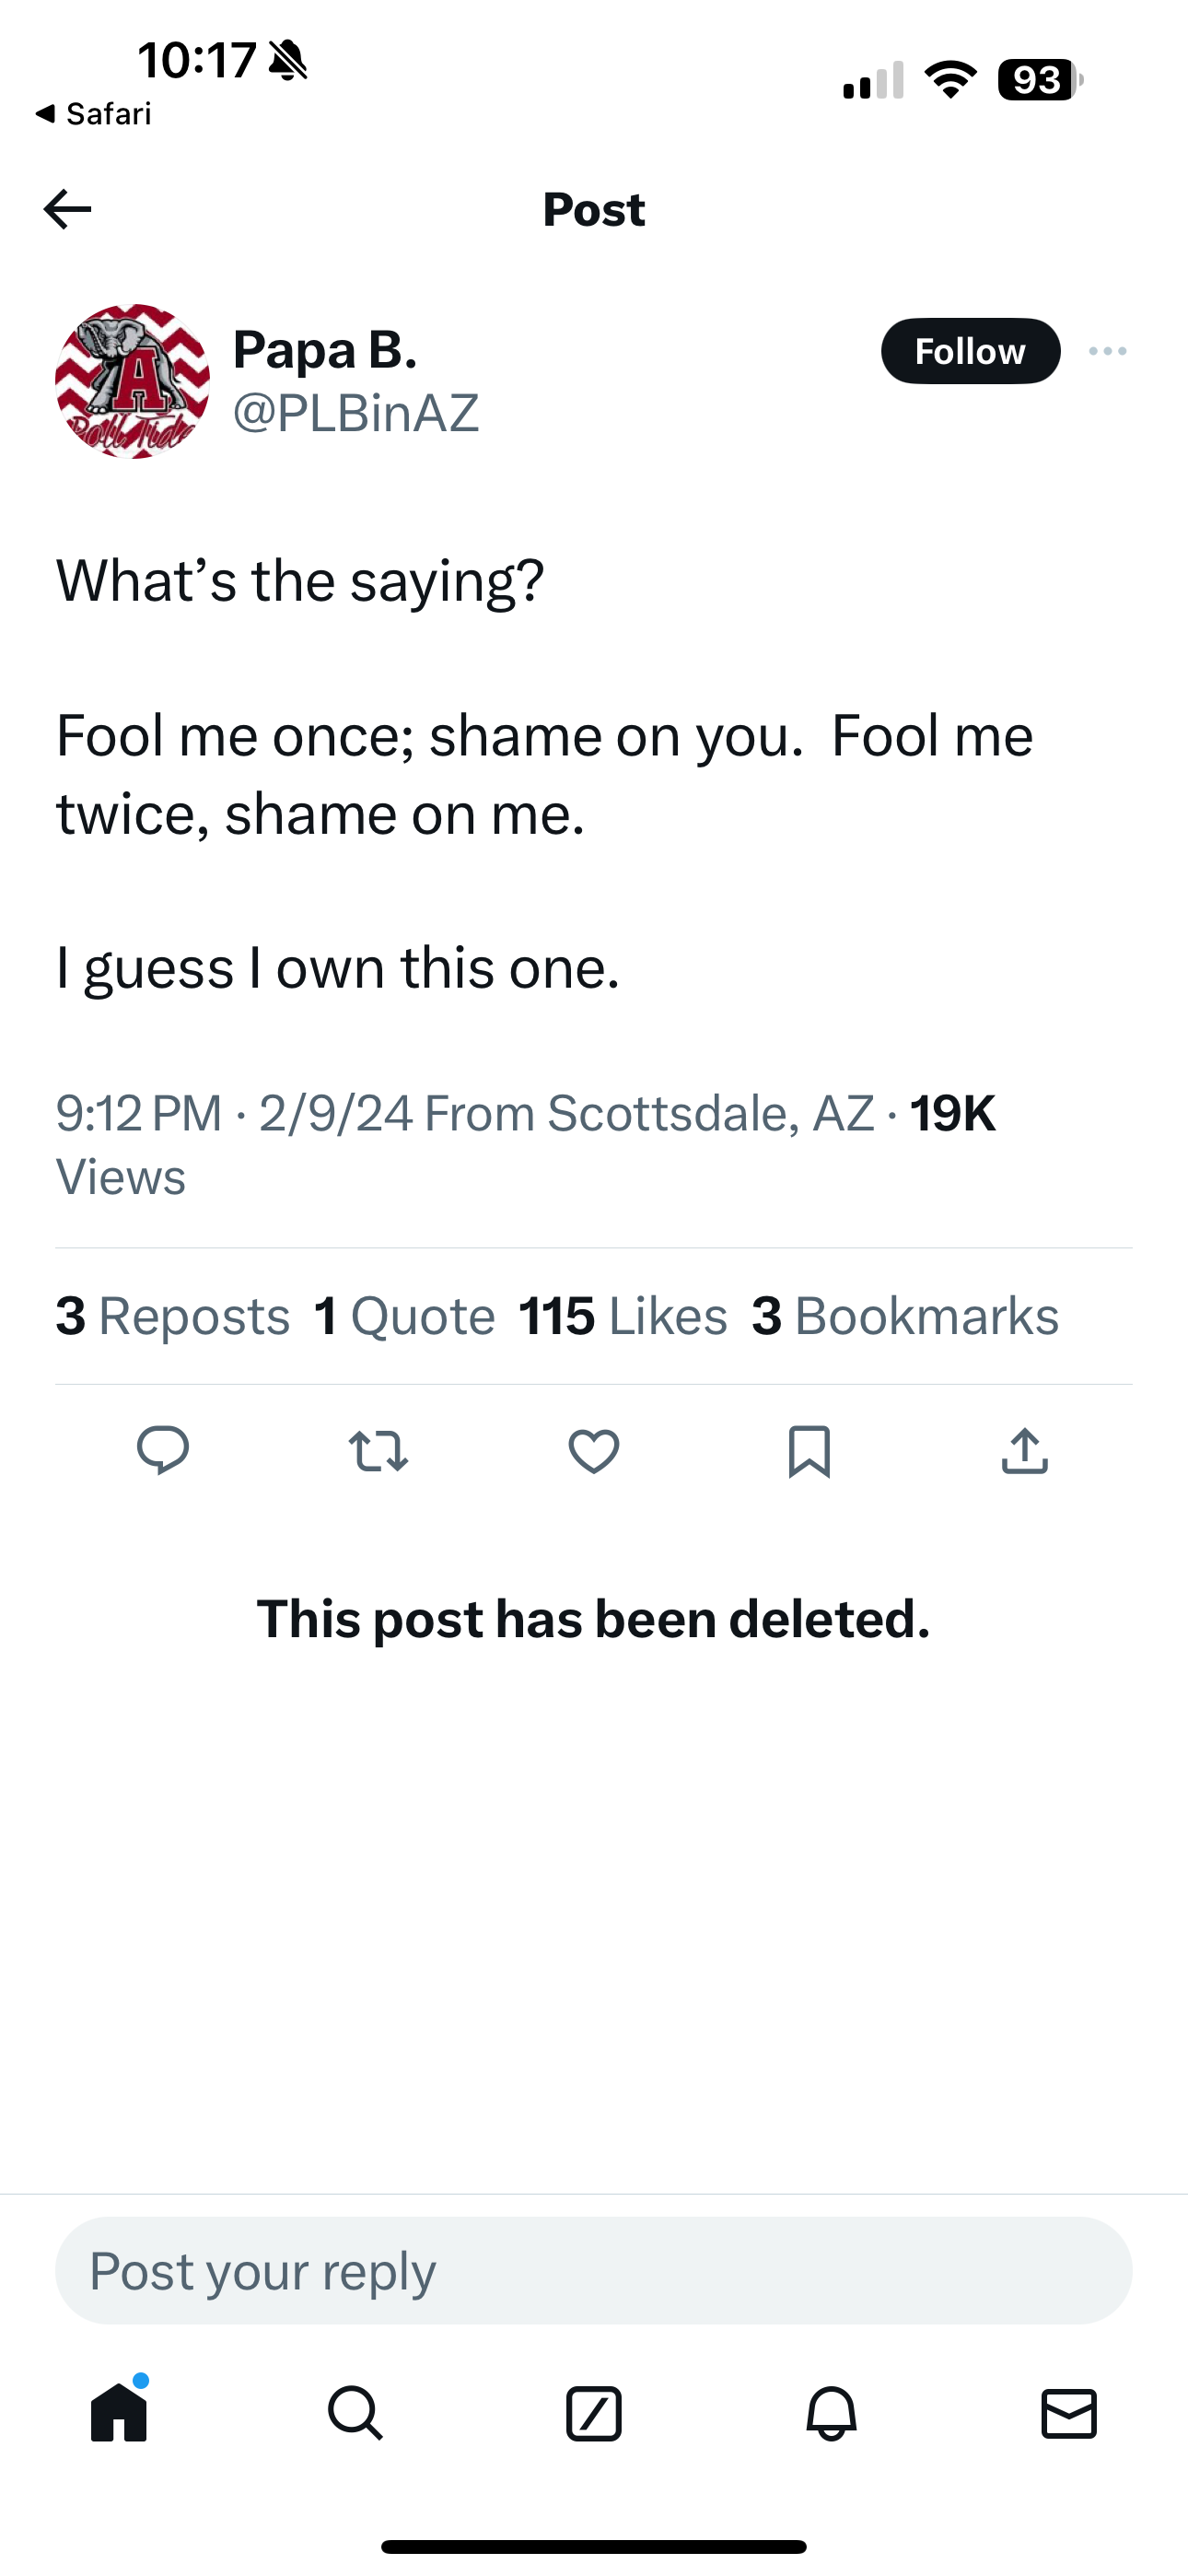1188x2576 pixels.
Task: Open Papa B.'s profile picture
Action: 132,381
